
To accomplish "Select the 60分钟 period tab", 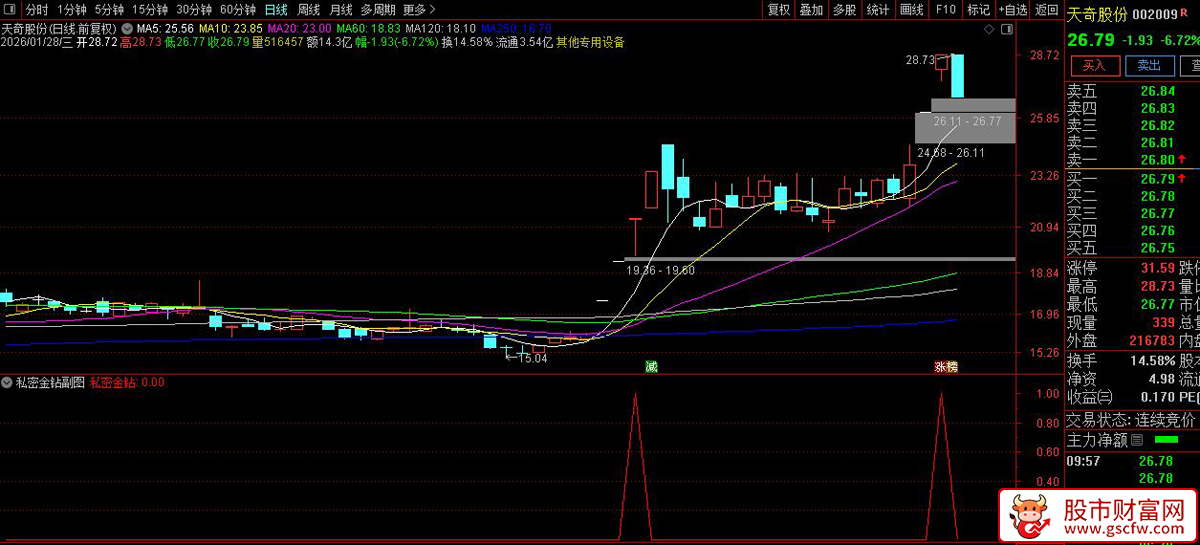I will coord(237,10).
